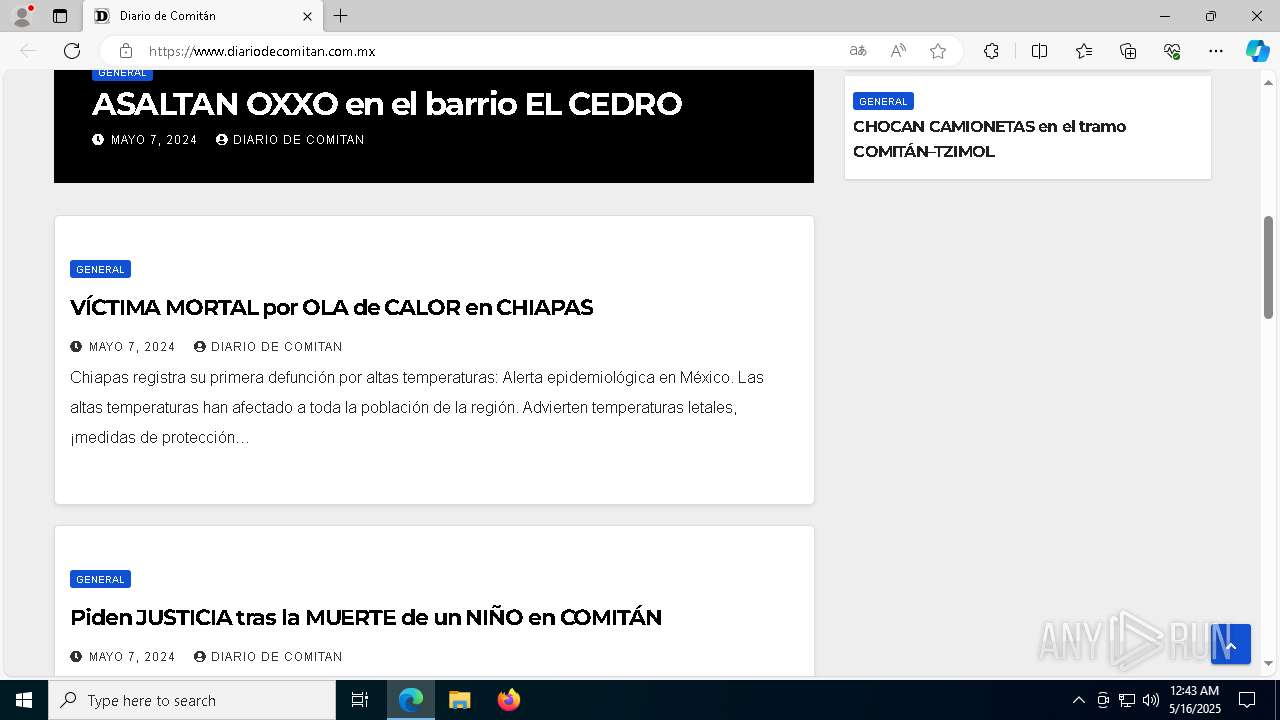Toggle the split screen icon
Viewport: 1280px width, 720px height.
pyautogui.click(x=1039, y=51)
